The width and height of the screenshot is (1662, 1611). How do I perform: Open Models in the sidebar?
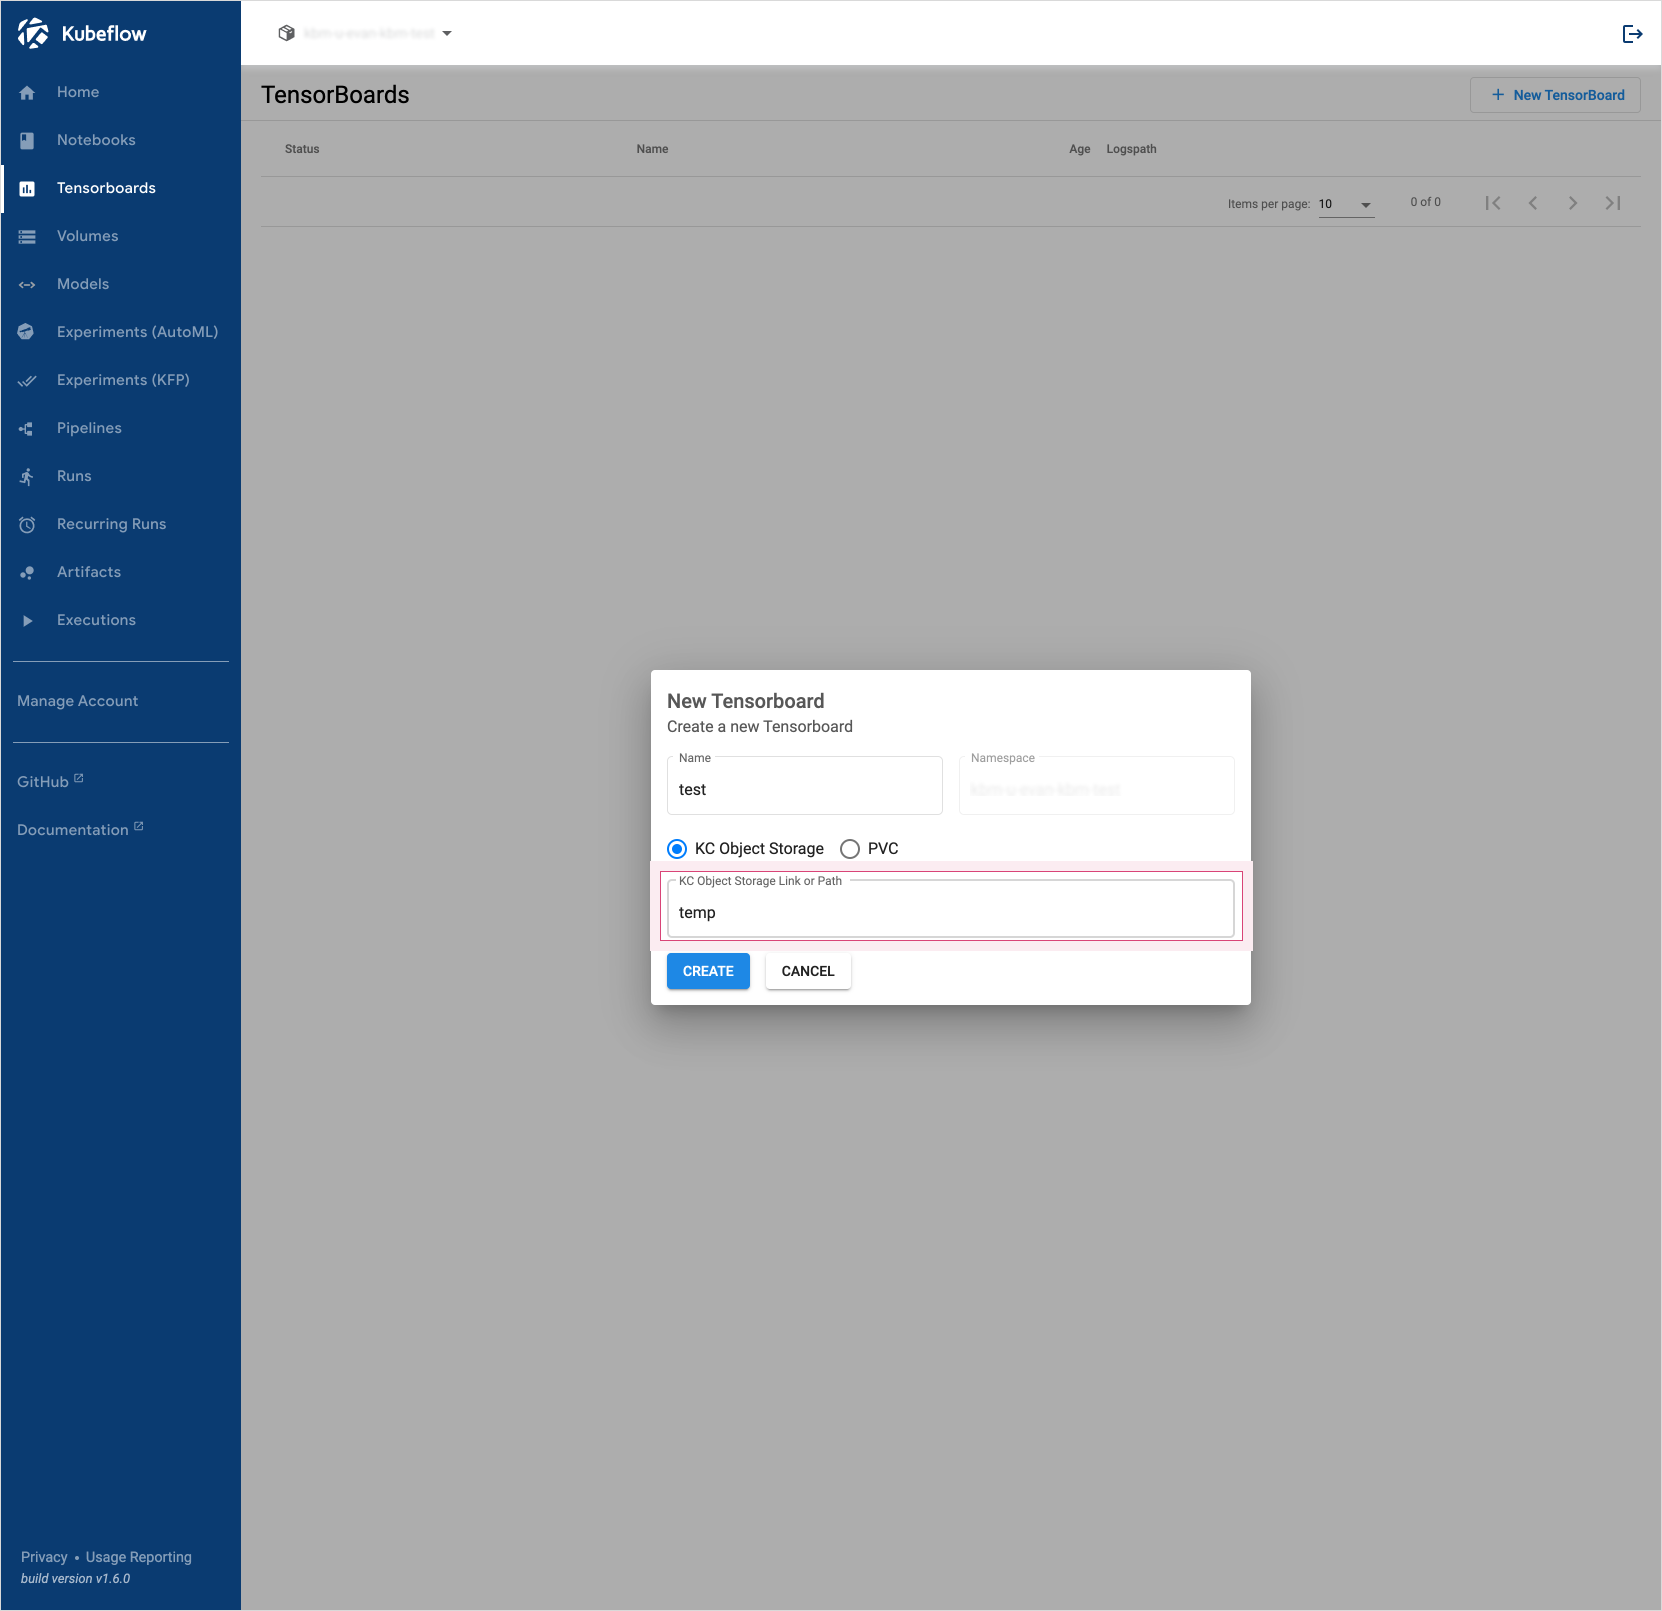[120, 285]
